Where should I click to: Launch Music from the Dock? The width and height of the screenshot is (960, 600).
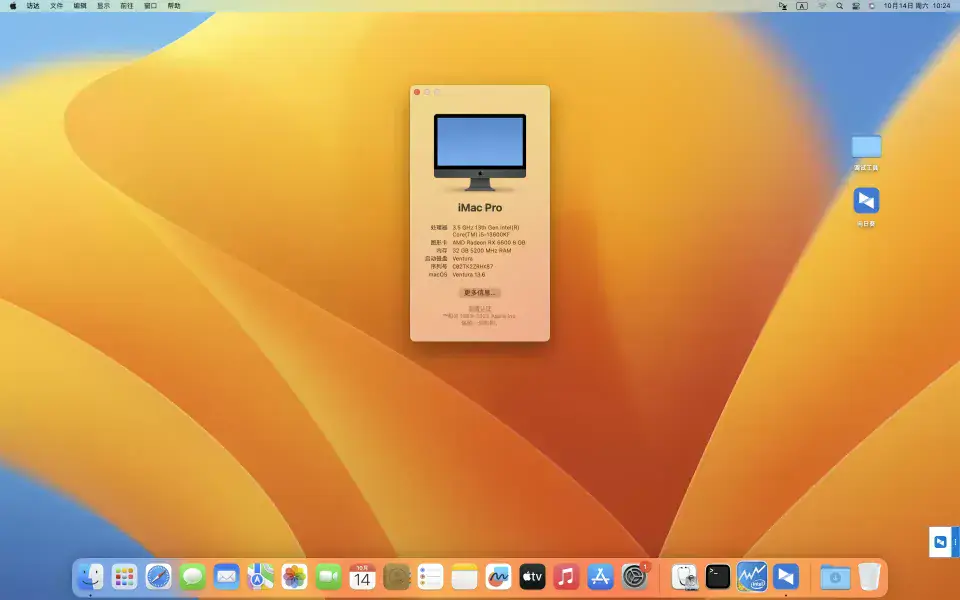pyautogui.click(x=566, y=577)
